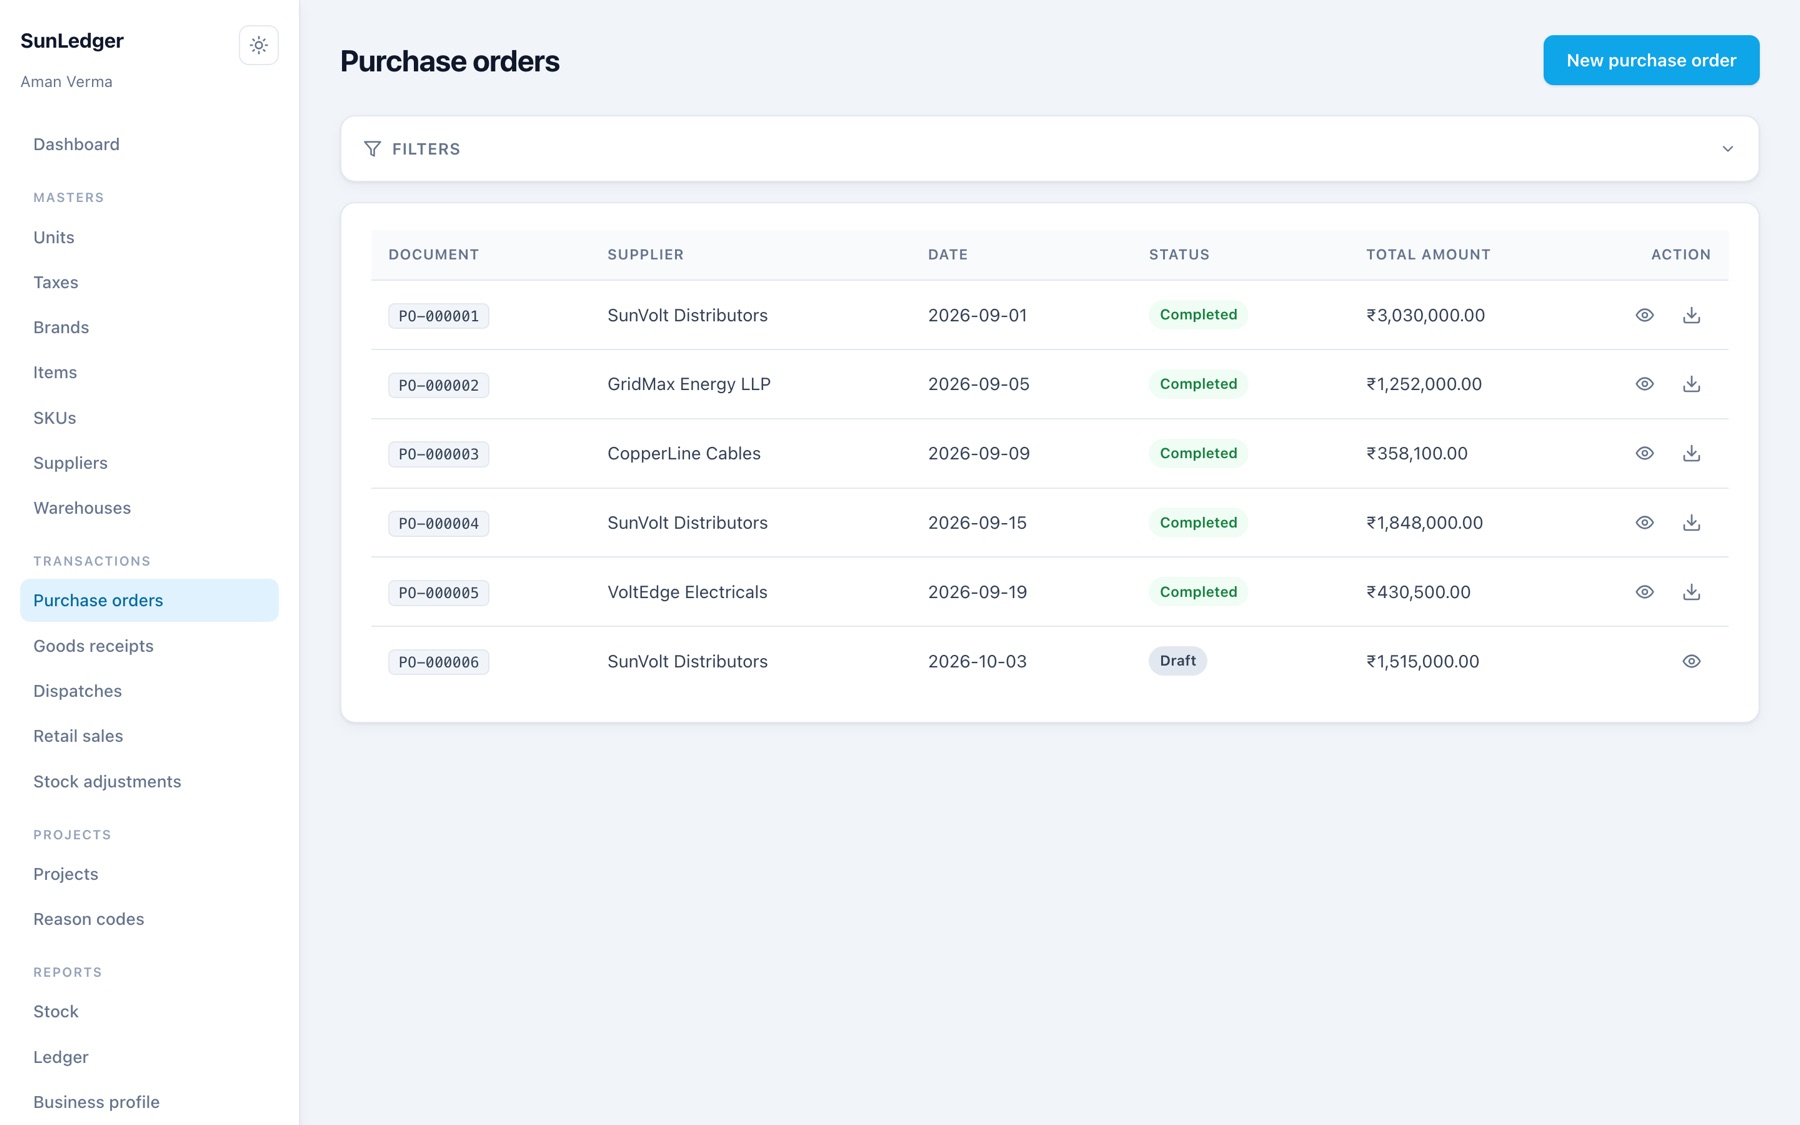
Task: Click the funnel filter icon
Action: [x=372, y=149]
